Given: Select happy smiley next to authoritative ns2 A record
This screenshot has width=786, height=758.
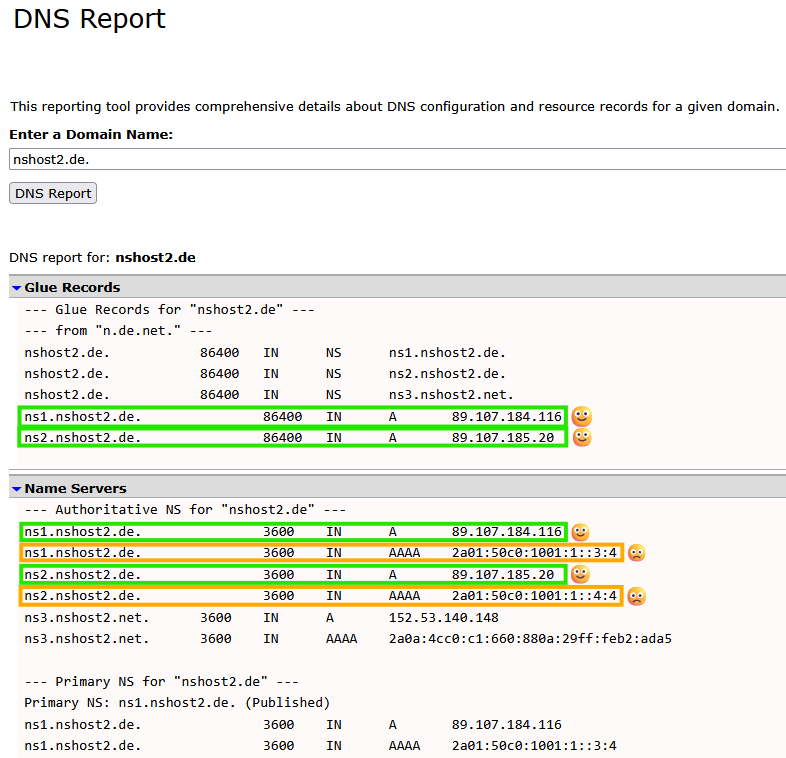Looking at the screenshot, I should (x=580, y=575).
